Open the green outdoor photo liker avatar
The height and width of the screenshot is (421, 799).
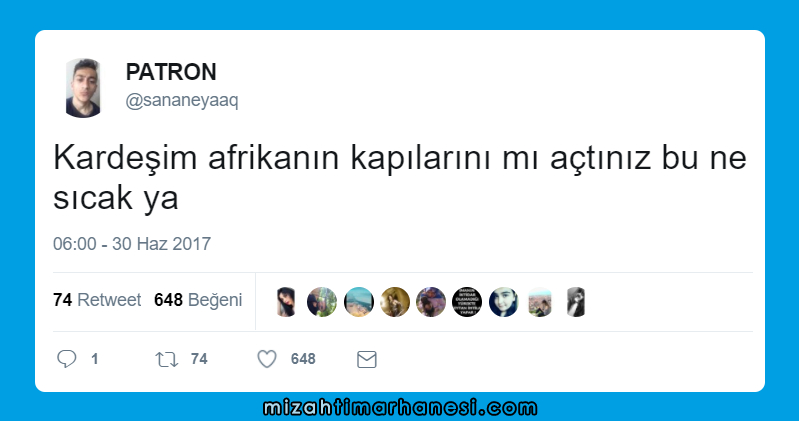tap(322, 302)
